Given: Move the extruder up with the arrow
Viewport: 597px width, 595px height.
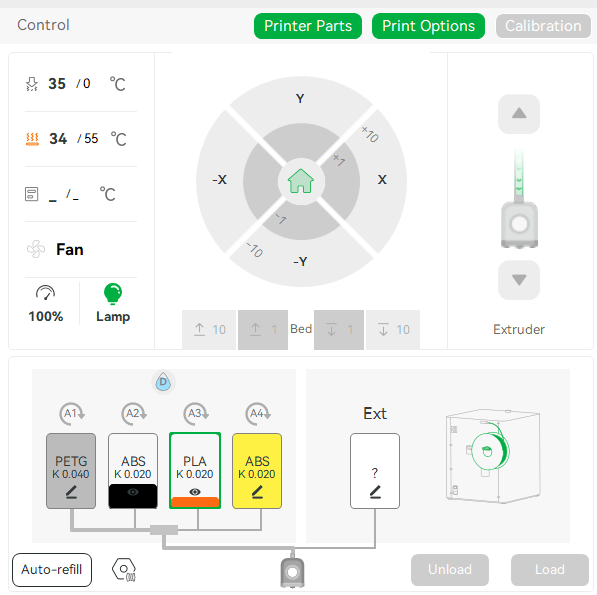Looking at the screenshot, I should 519,114.
